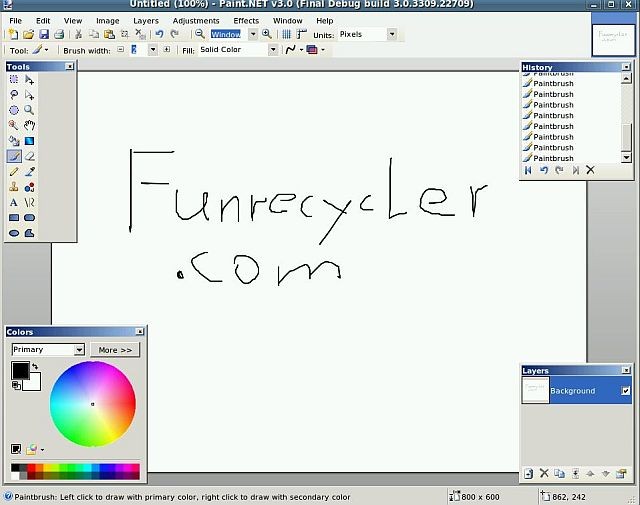The width and height of the screenshot is (640, 505).
Task: Click the New file toolbar icon
Action: click(13, 34)
